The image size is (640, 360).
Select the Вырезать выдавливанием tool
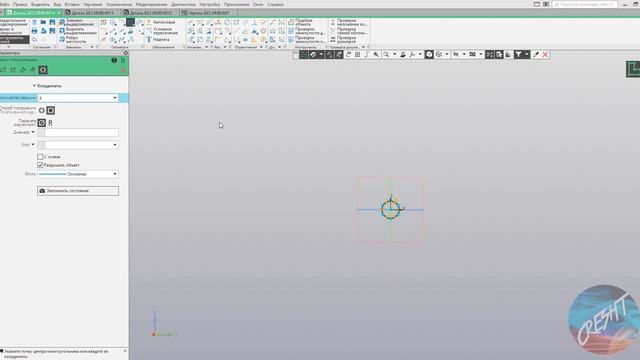[77, 31]
